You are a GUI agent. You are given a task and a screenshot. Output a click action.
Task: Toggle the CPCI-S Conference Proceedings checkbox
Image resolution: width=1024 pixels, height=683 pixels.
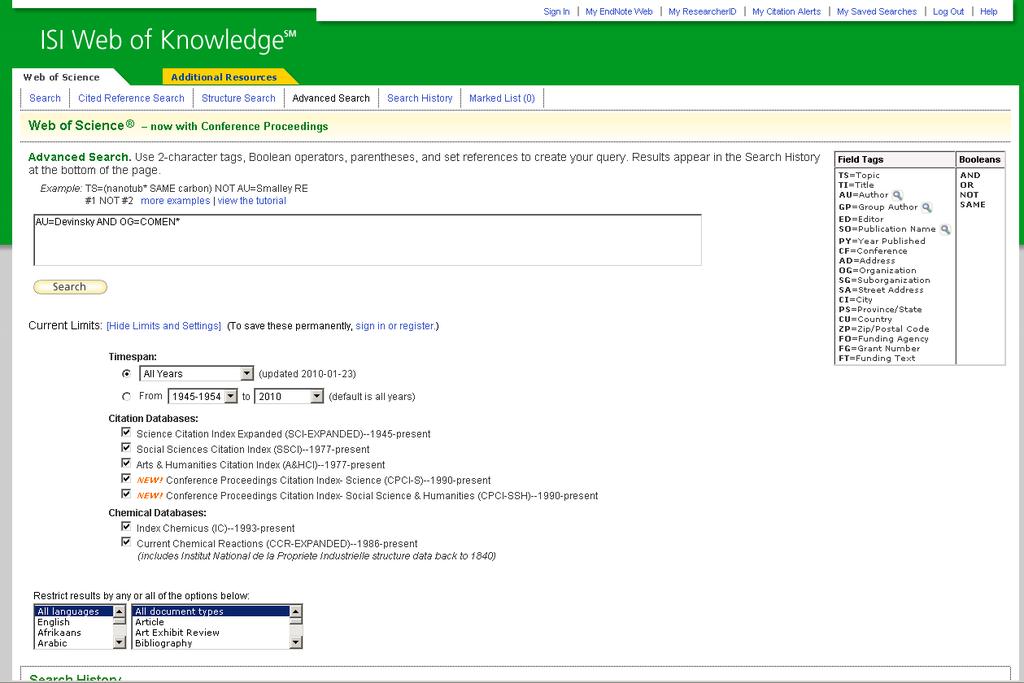pos(126,479)
